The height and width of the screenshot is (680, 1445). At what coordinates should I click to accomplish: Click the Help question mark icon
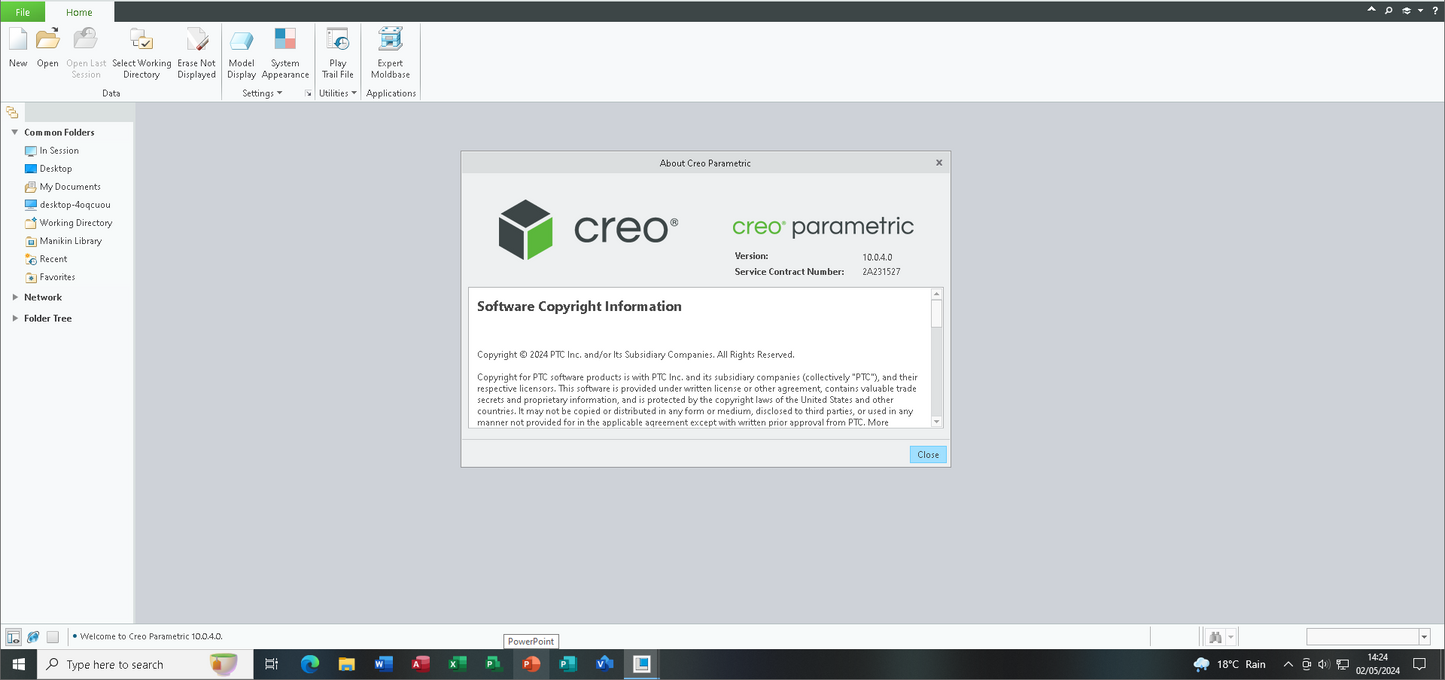pyautogui.click(x=1433, y=10)
